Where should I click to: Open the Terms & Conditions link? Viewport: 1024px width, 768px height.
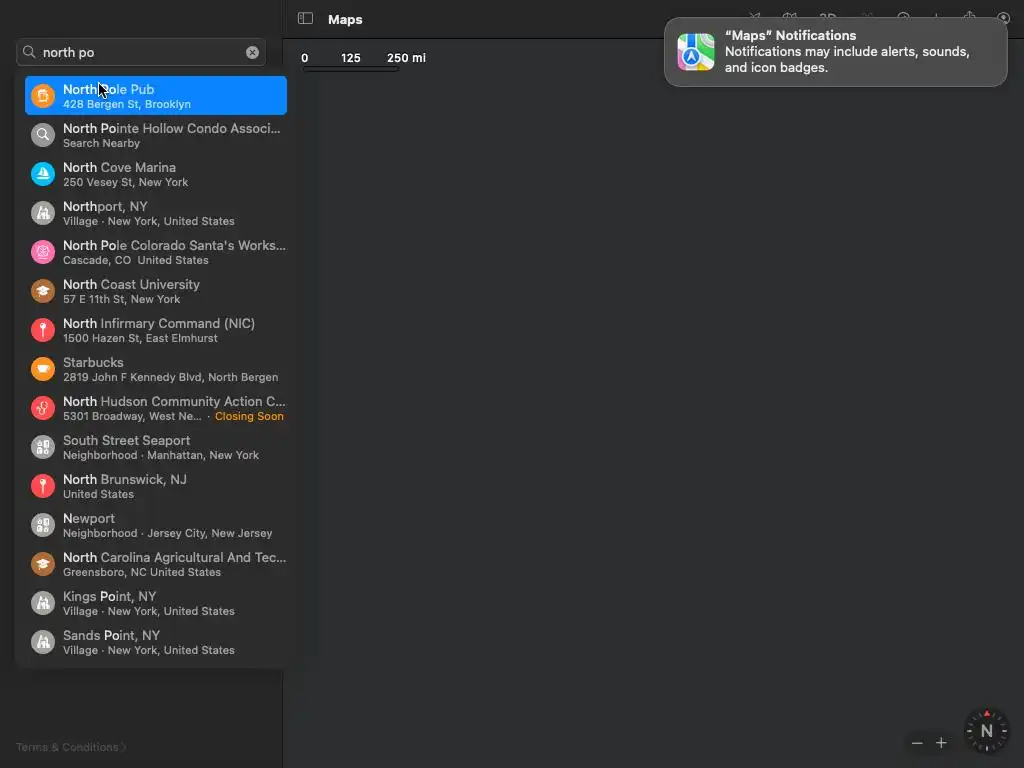coord(71,746)
